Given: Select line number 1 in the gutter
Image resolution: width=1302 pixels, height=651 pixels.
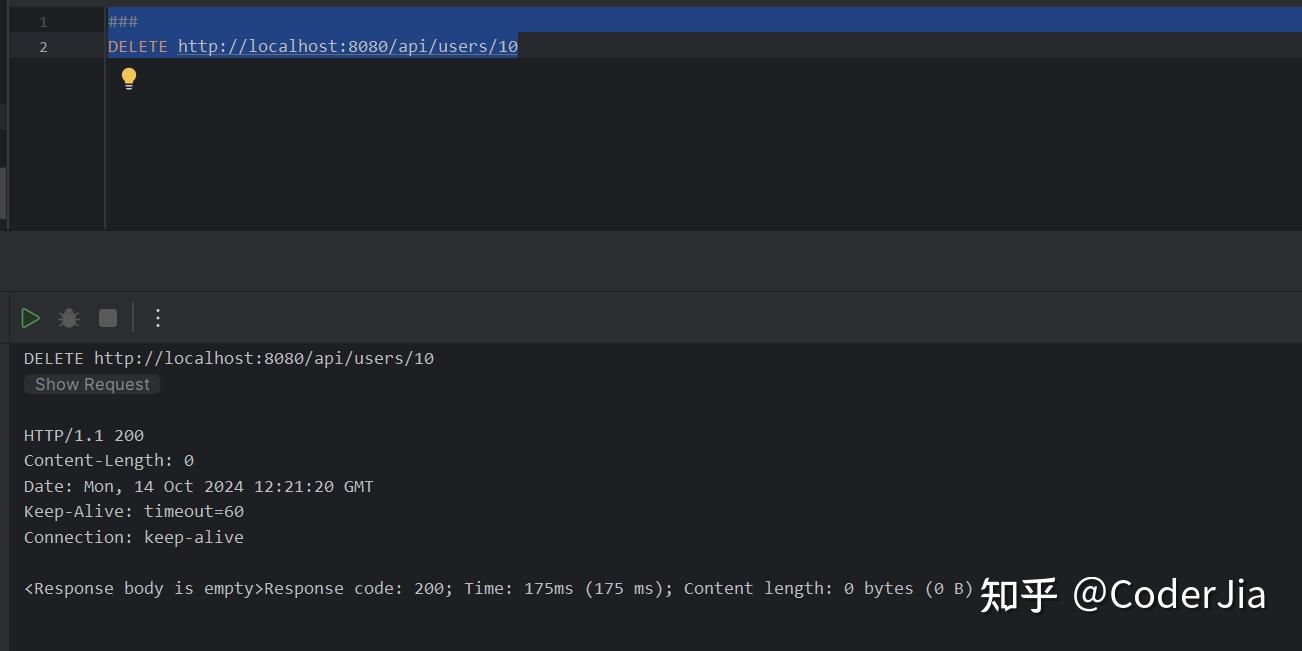Looking at the screenshot, I should [x=42, y=20].
